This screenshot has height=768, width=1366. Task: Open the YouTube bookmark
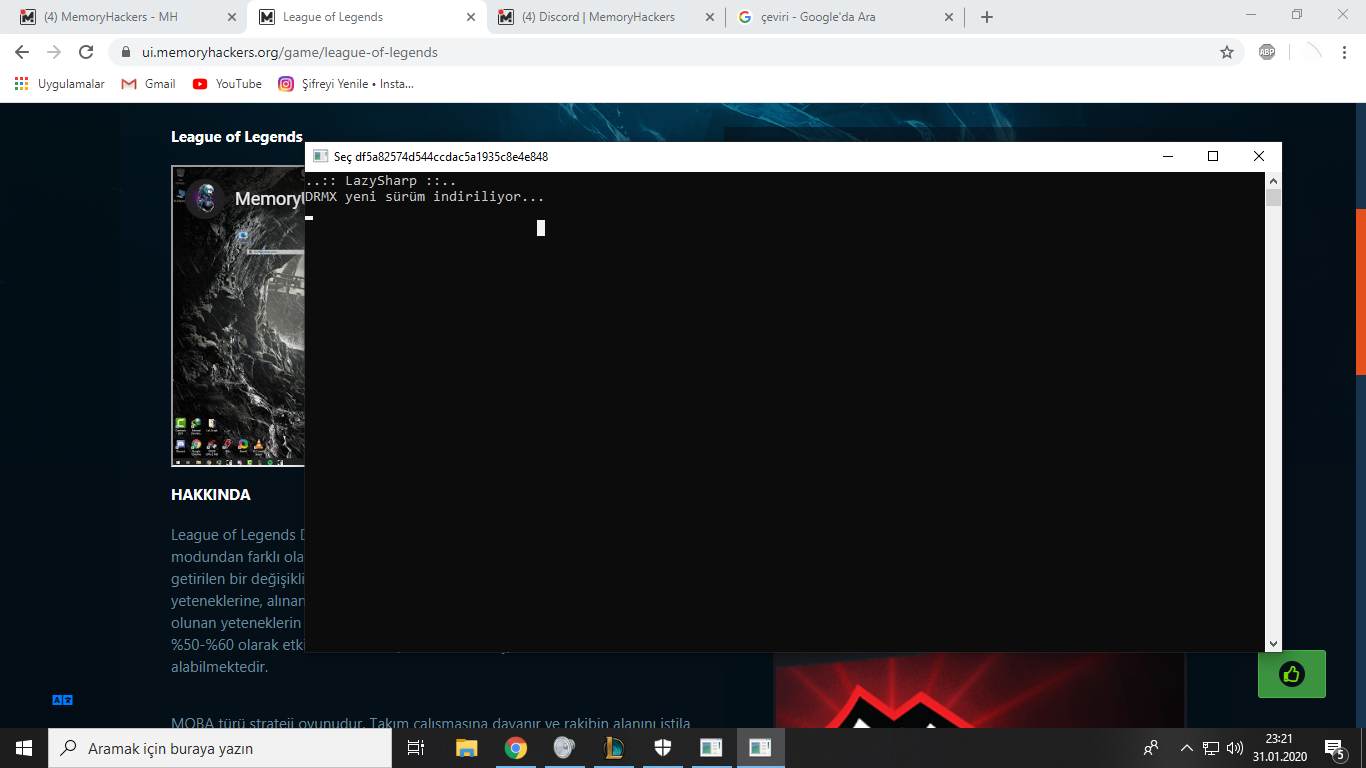tap(227, 84)
